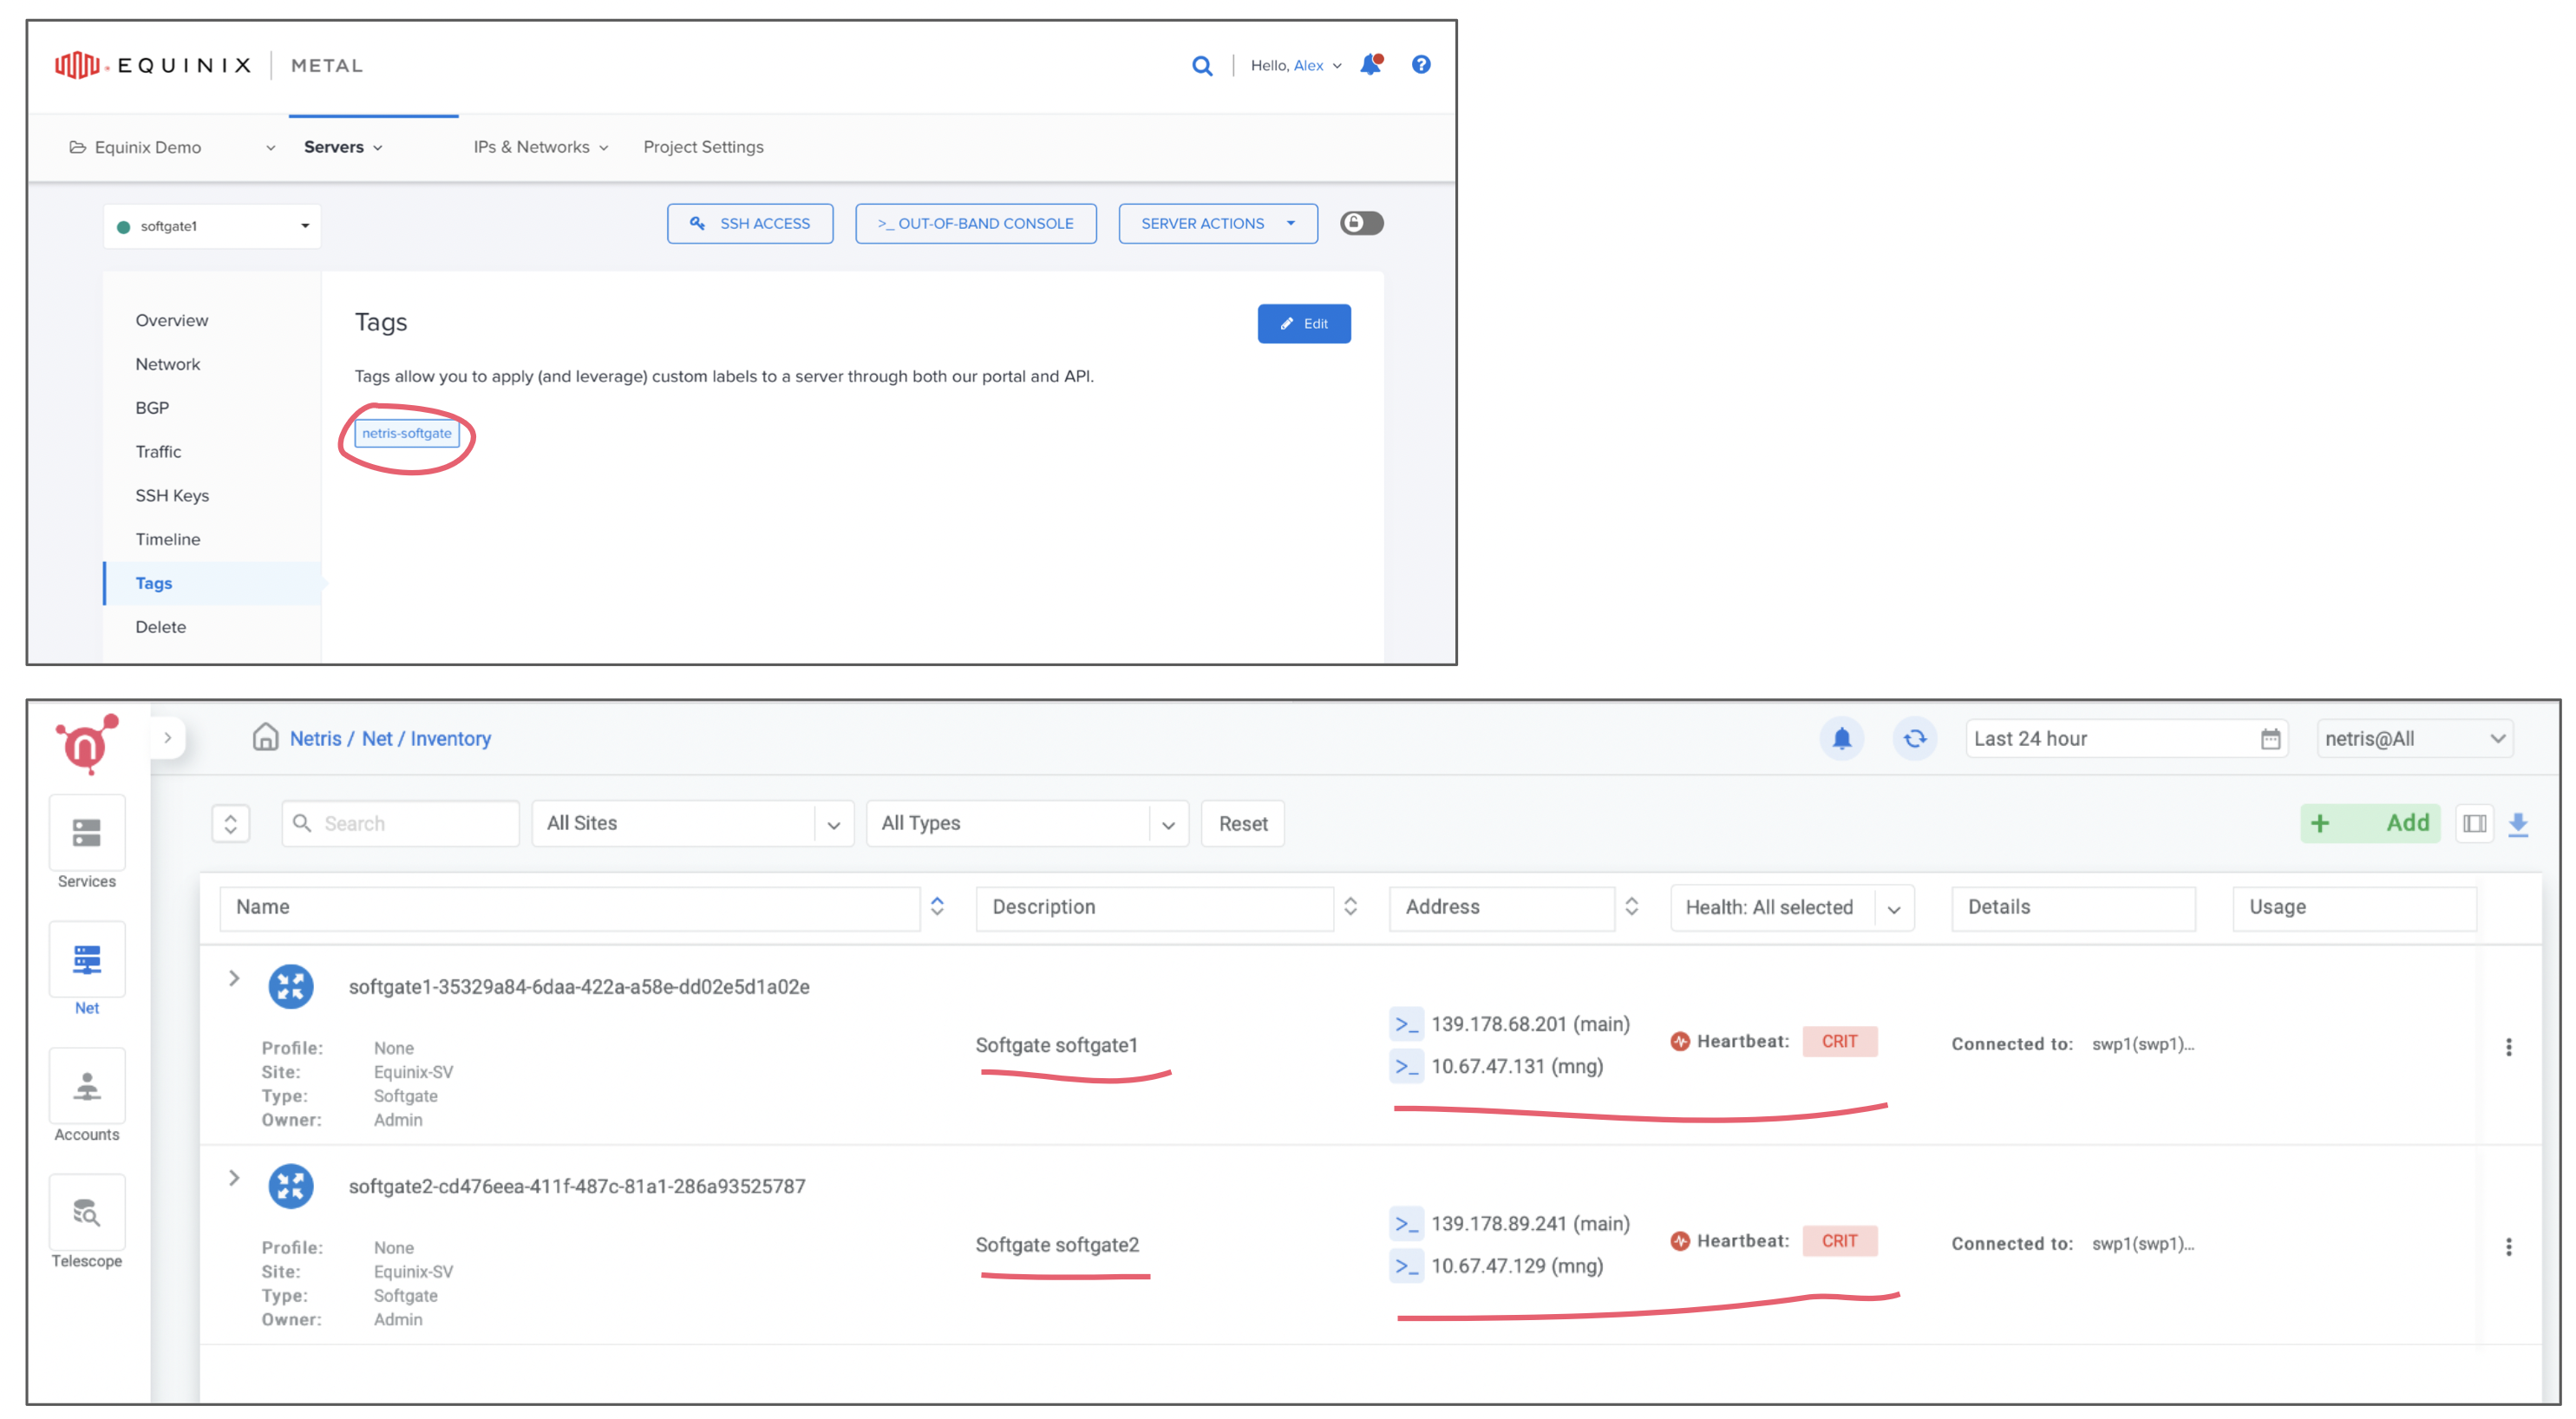Click the green Add button
The image size is (2576, 1419).
(2370, 823)
